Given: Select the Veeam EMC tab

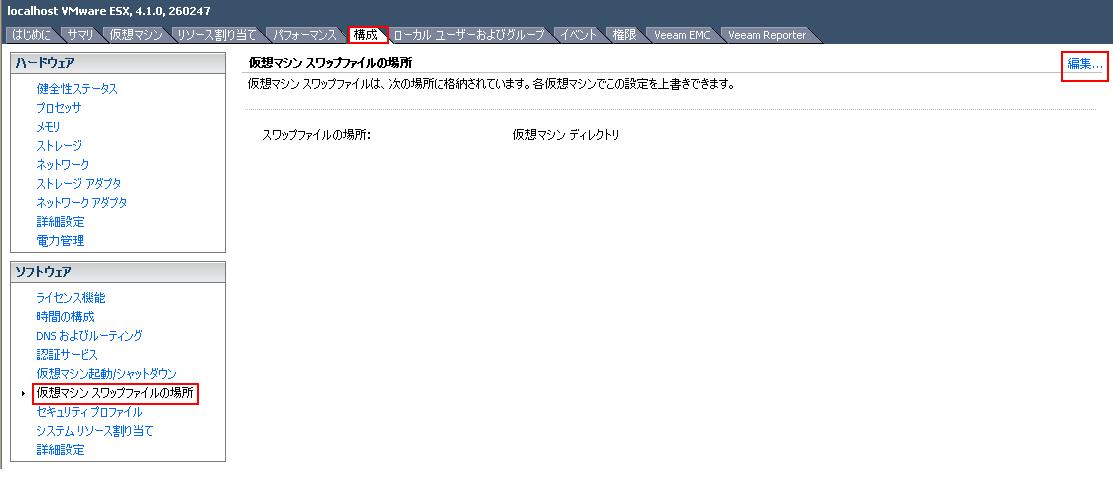Looking at the screenshot, I should coord(682,35).
